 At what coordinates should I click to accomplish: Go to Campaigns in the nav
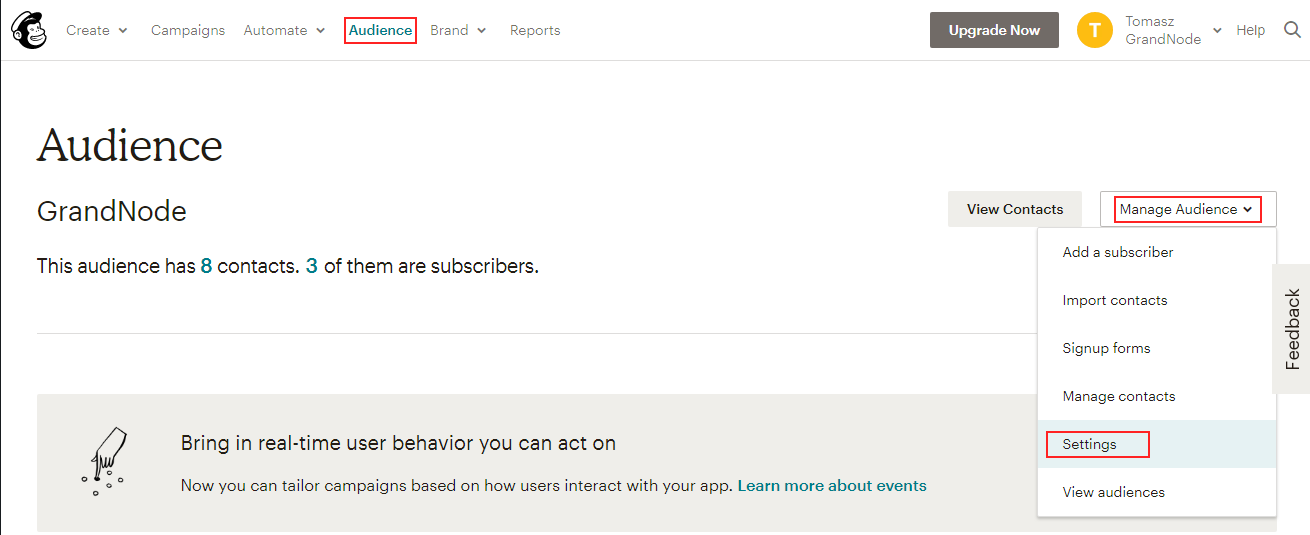point(188,30)
